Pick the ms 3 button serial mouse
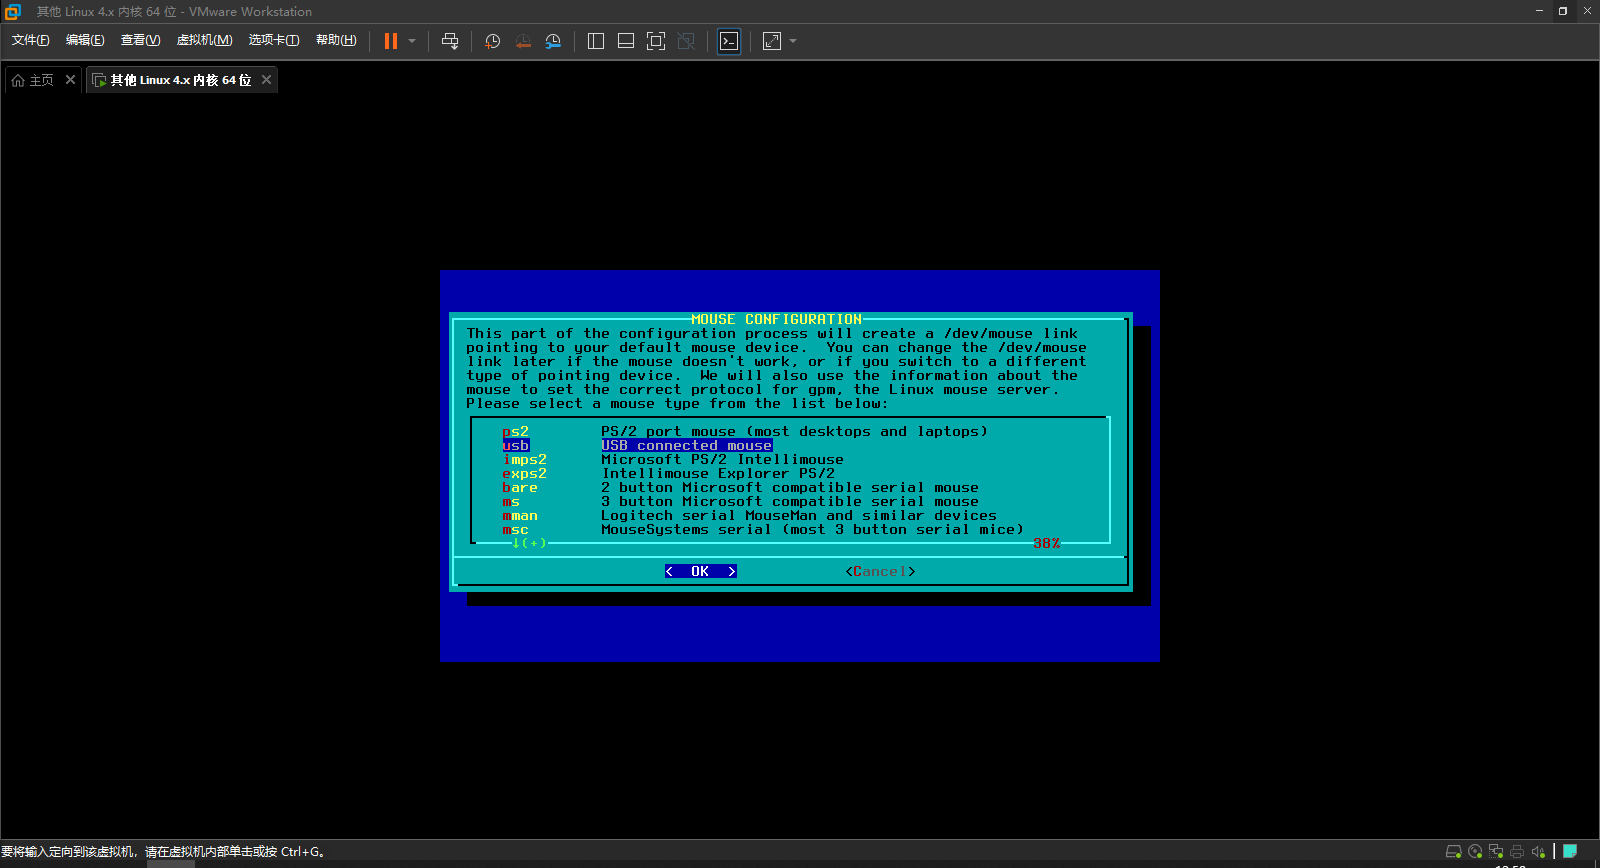 tap(740, 501)
